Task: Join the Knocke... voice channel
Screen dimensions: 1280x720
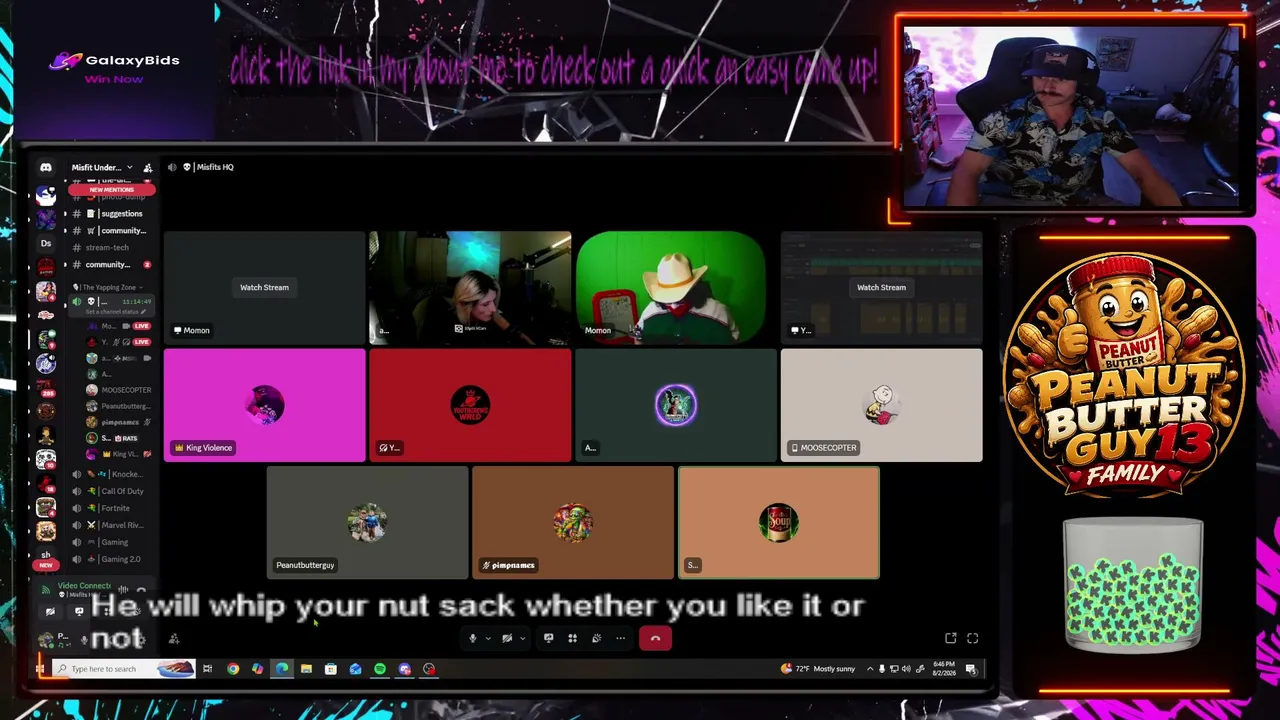Action: coord(113,474)
